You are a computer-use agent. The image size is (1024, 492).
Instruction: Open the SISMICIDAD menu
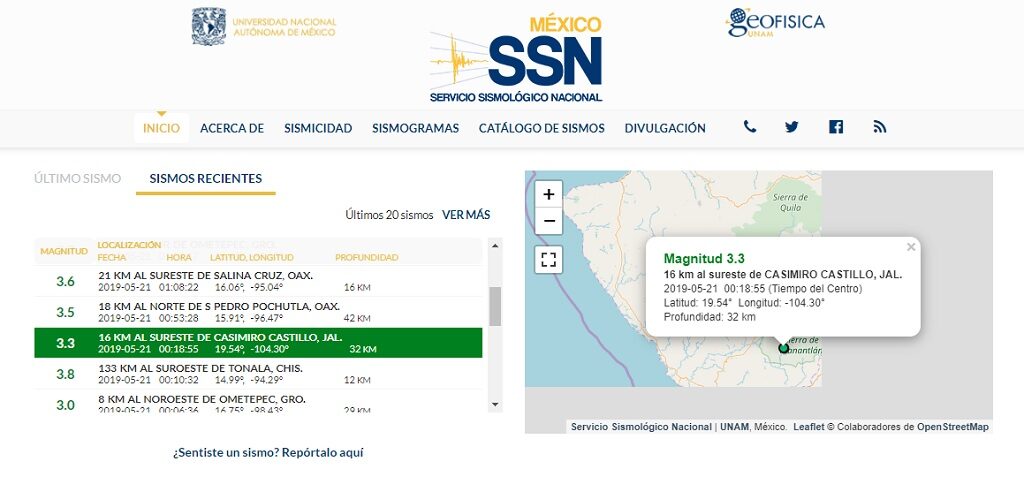pyautogui.click(x=318, y=128)
